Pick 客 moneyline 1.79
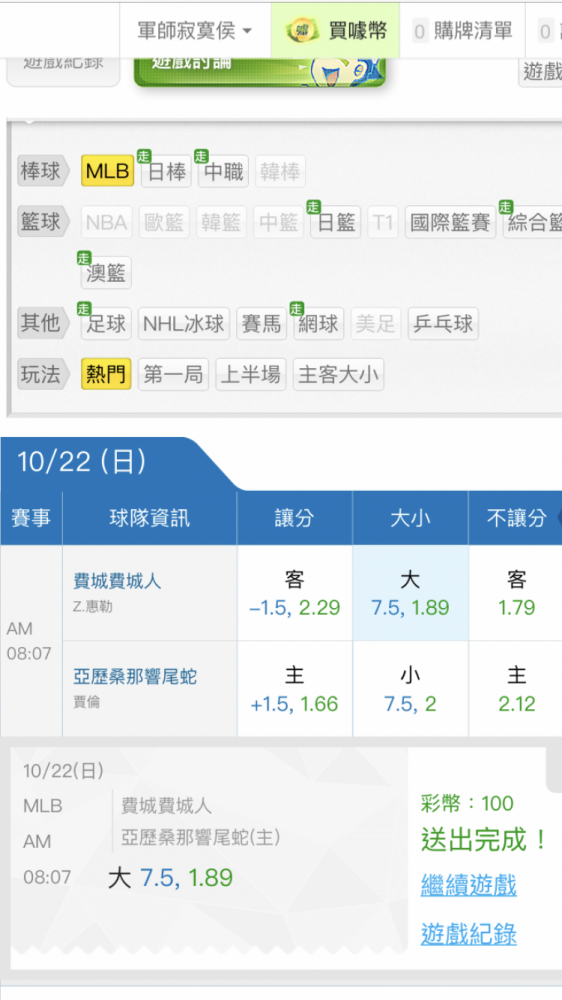Screen dimensions: 562x1000 pyautogui.click(x=516, y=593)
